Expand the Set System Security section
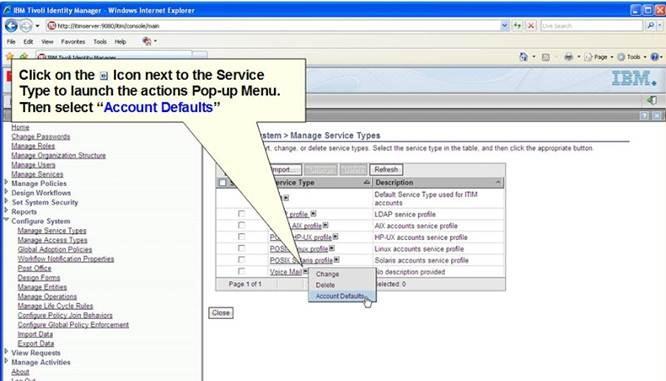 point(6,202)
